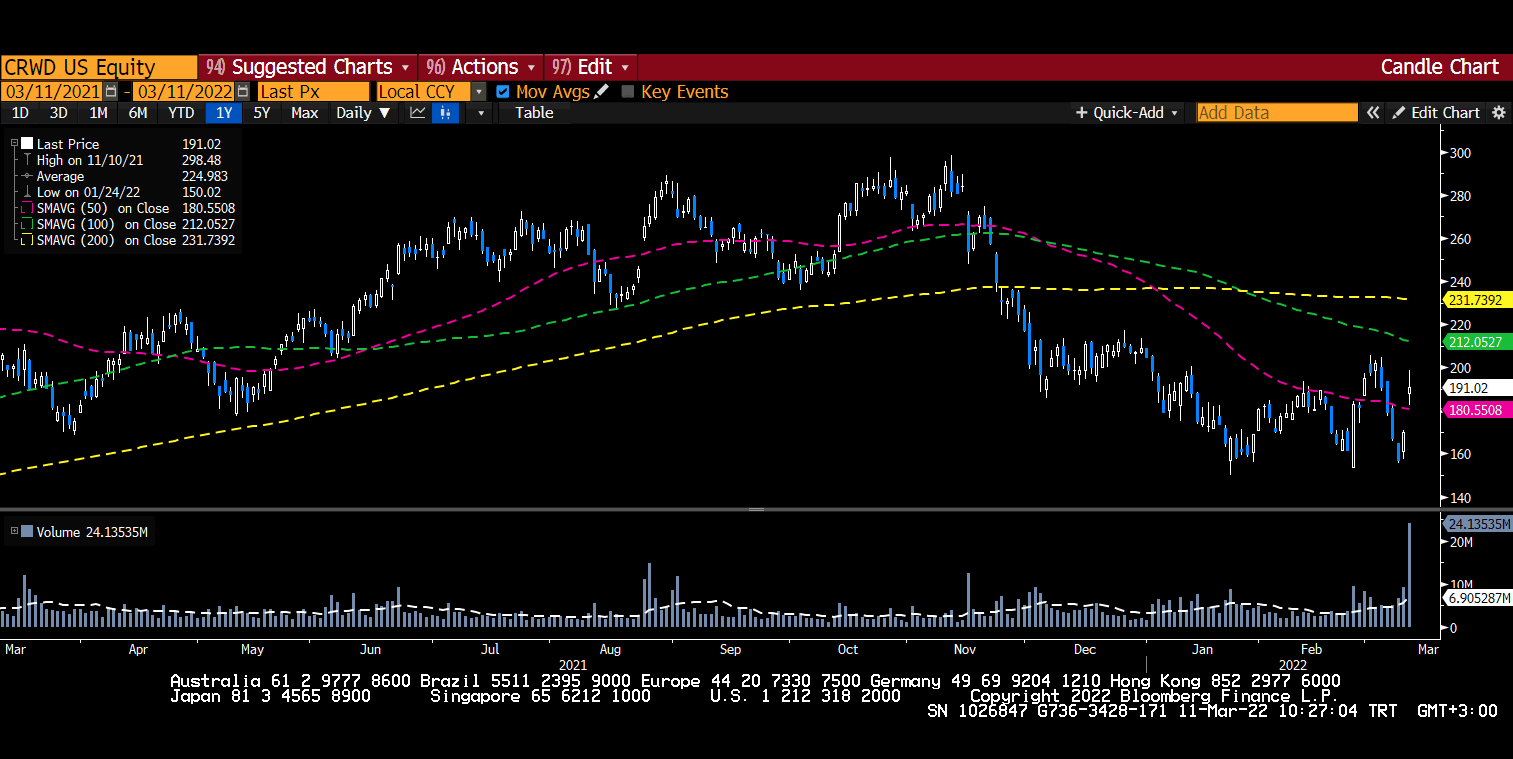
Task: Open the Edit dropdown menu
Action: (591, 67)
